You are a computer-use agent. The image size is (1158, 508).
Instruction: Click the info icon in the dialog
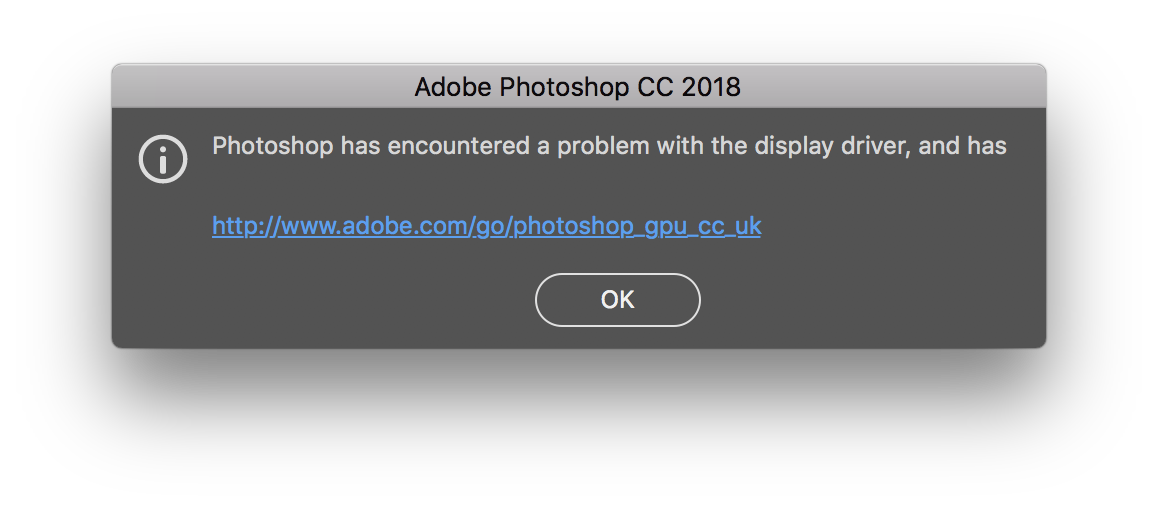163,159
